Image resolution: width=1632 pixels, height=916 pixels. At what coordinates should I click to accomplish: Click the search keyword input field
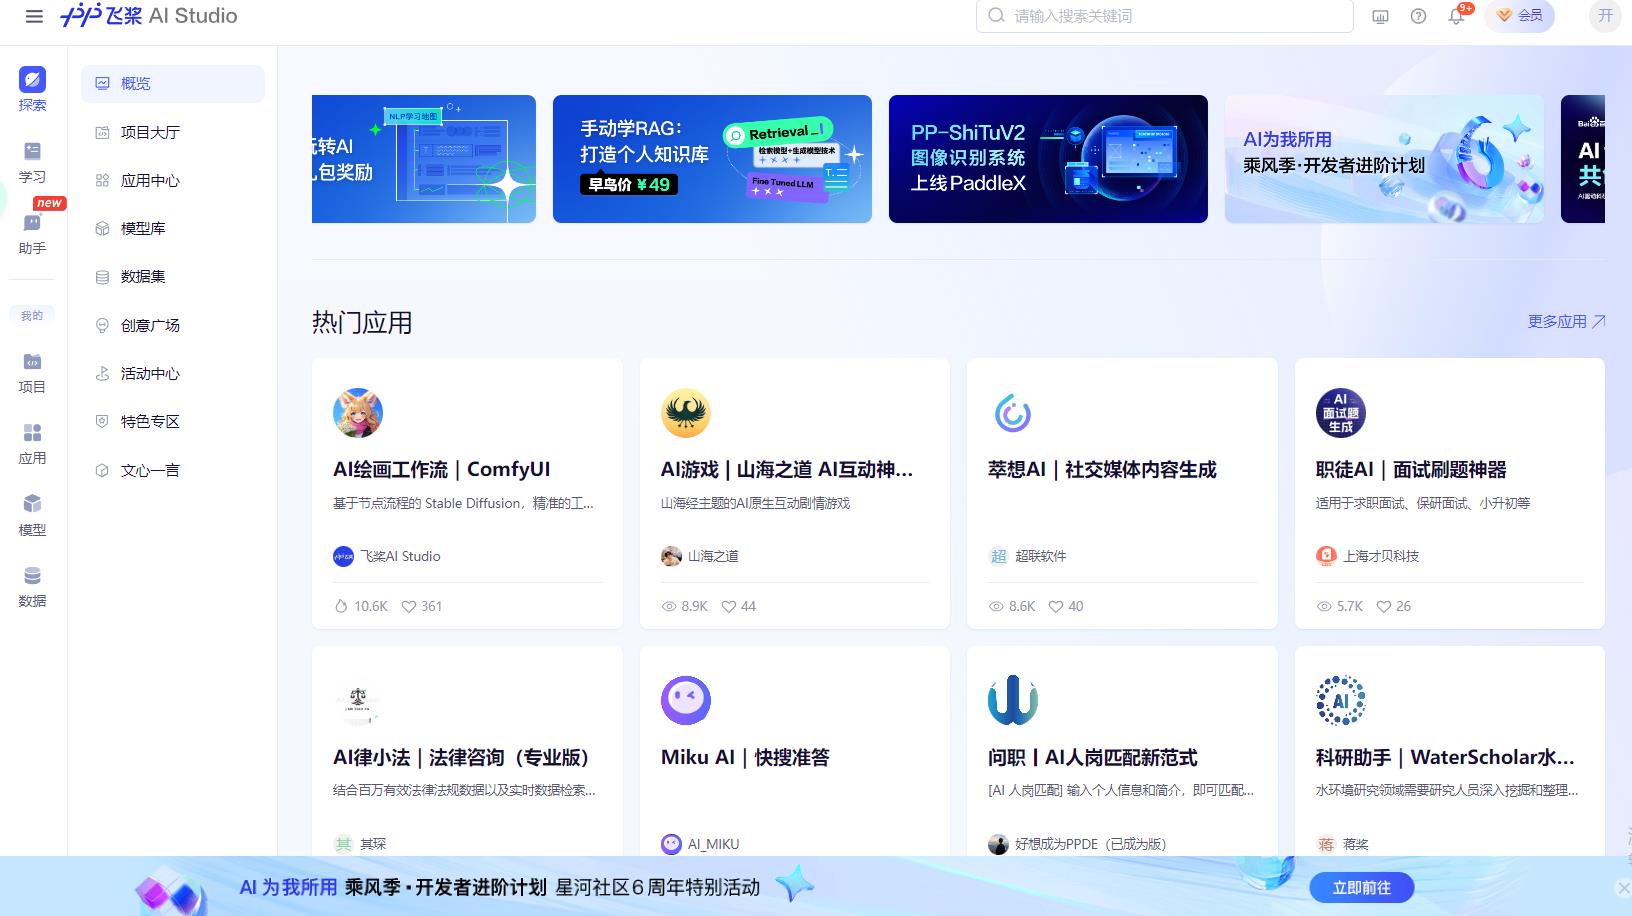[1163, 16]
